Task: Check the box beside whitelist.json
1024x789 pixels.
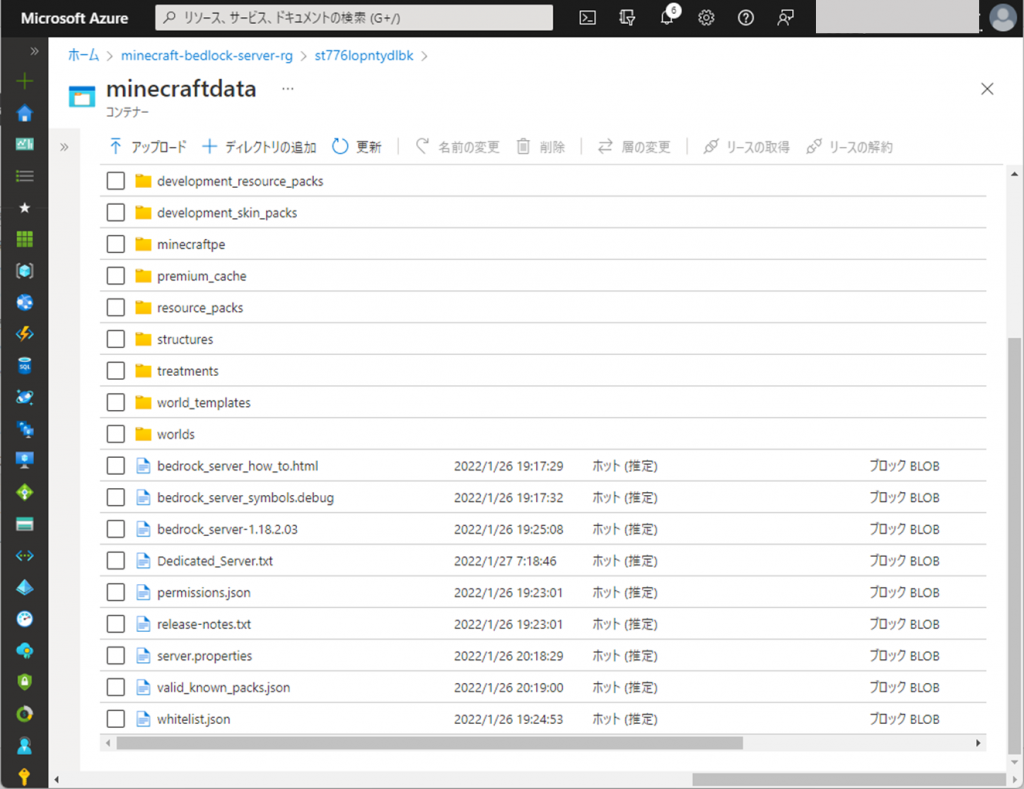Action: (x=116, y=719)
